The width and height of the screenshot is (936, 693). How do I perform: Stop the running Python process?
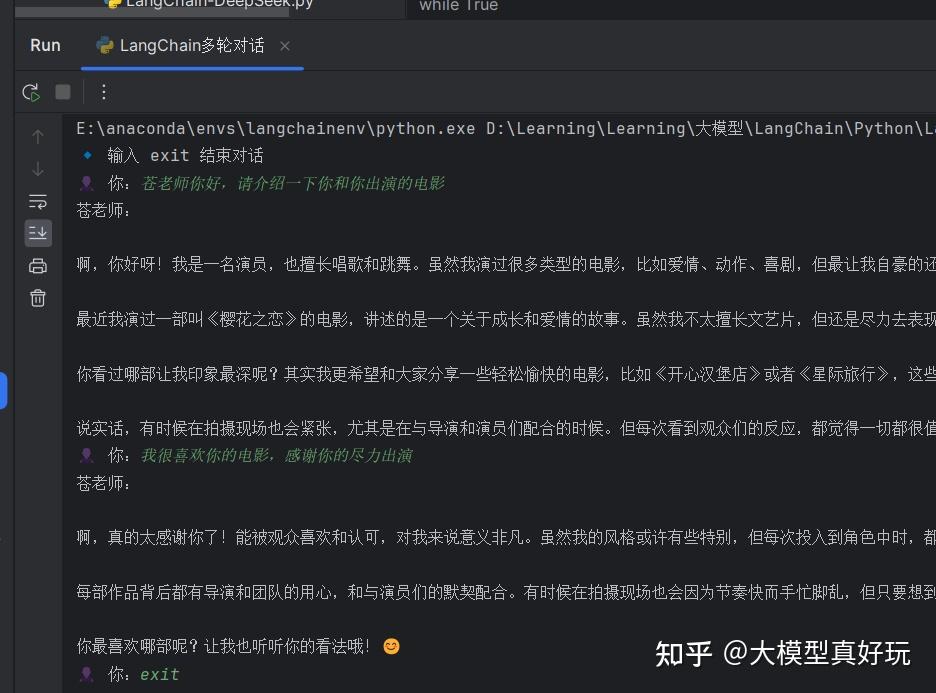tap(62, 91)
